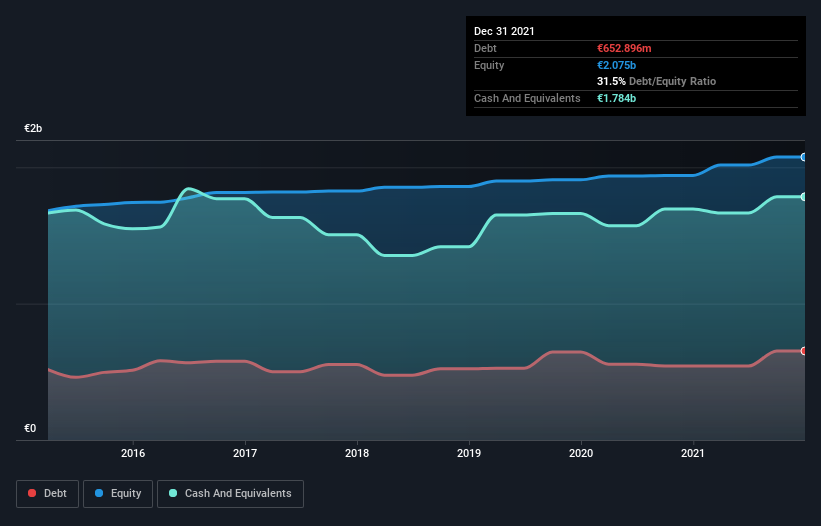Click the €1.784b cash value
The width and height of the screenshot is (821, 526).
616,98
